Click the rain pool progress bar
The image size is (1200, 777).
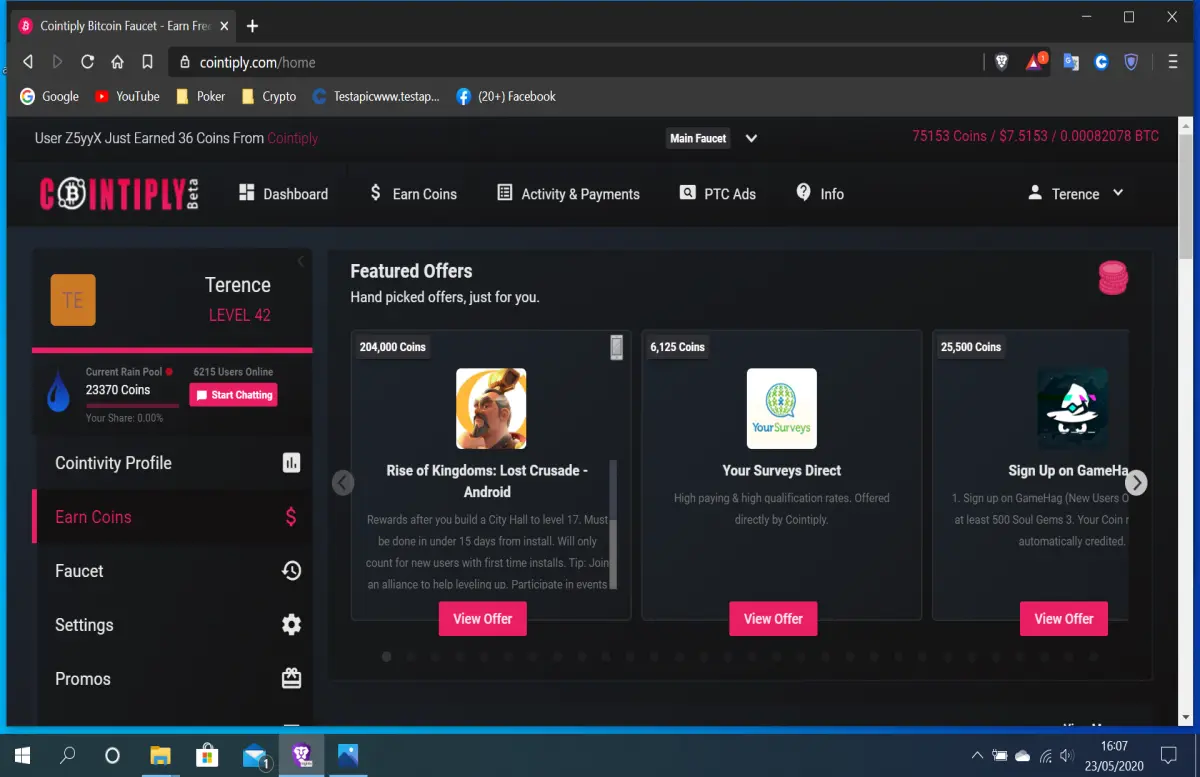click(x=133, y=405)
